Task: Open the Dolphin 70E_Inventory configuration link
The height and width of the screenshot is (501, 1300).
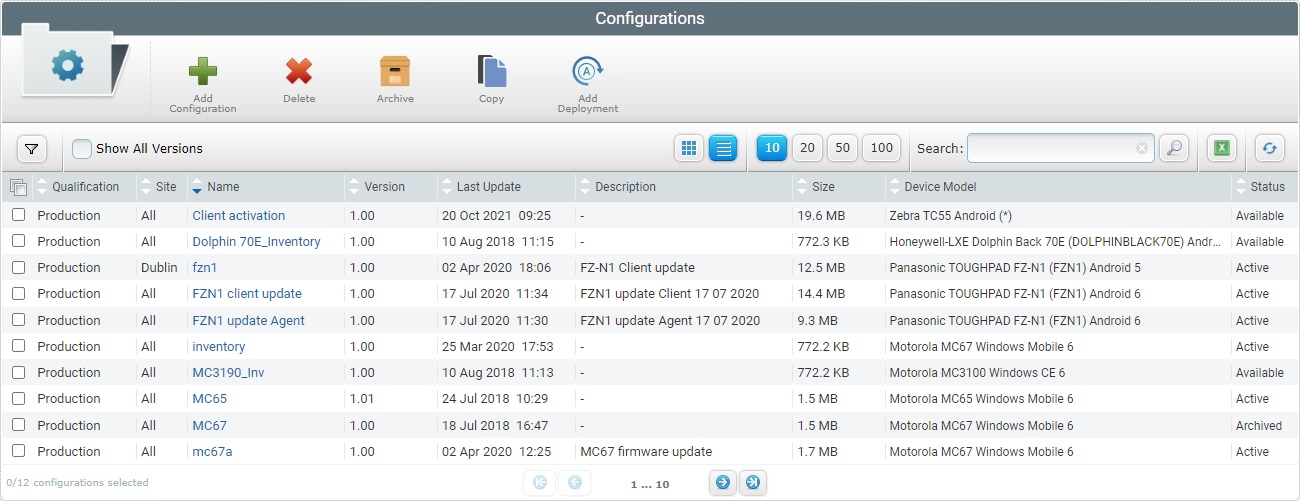Action: (256, 241)
